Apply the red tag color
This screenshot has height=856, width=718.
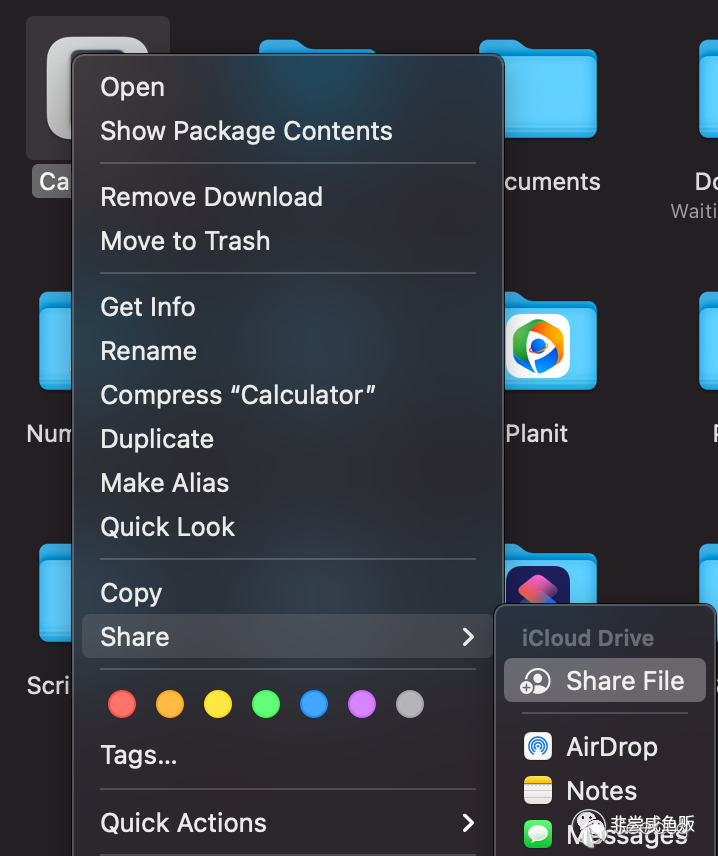[122, 704]
